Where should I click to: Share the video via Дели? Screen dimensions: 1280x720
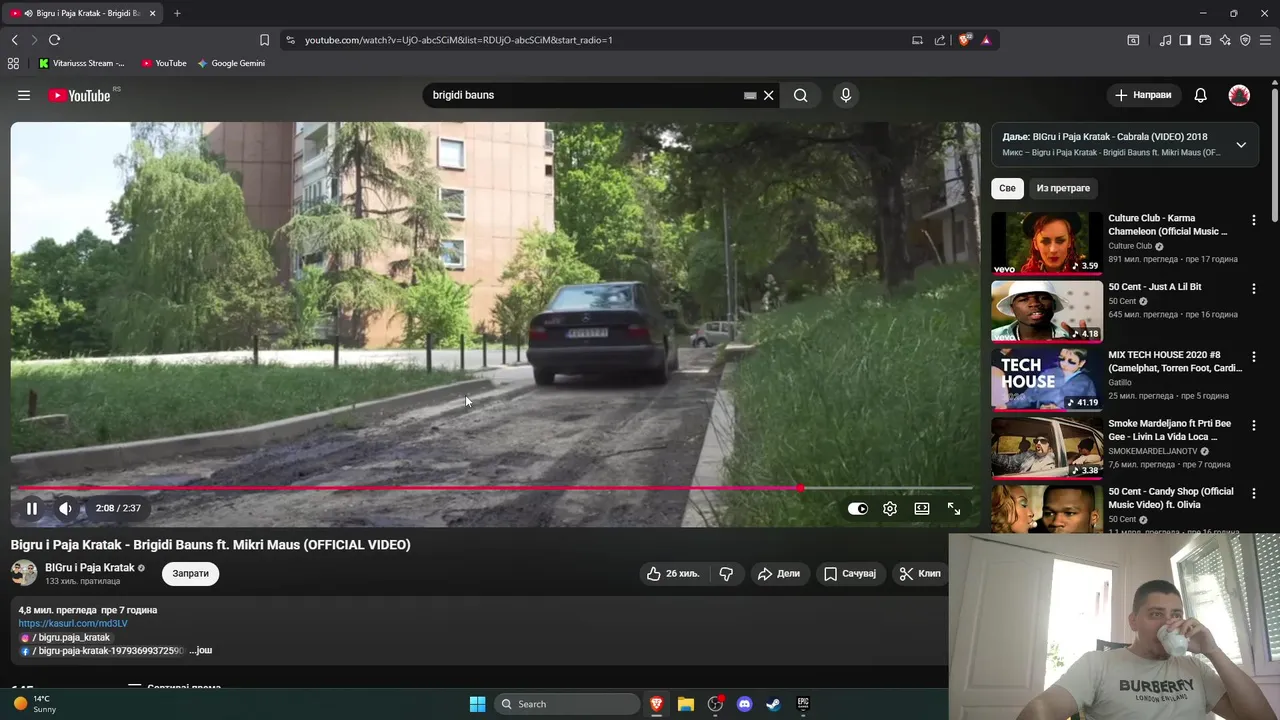coord(779,573)
